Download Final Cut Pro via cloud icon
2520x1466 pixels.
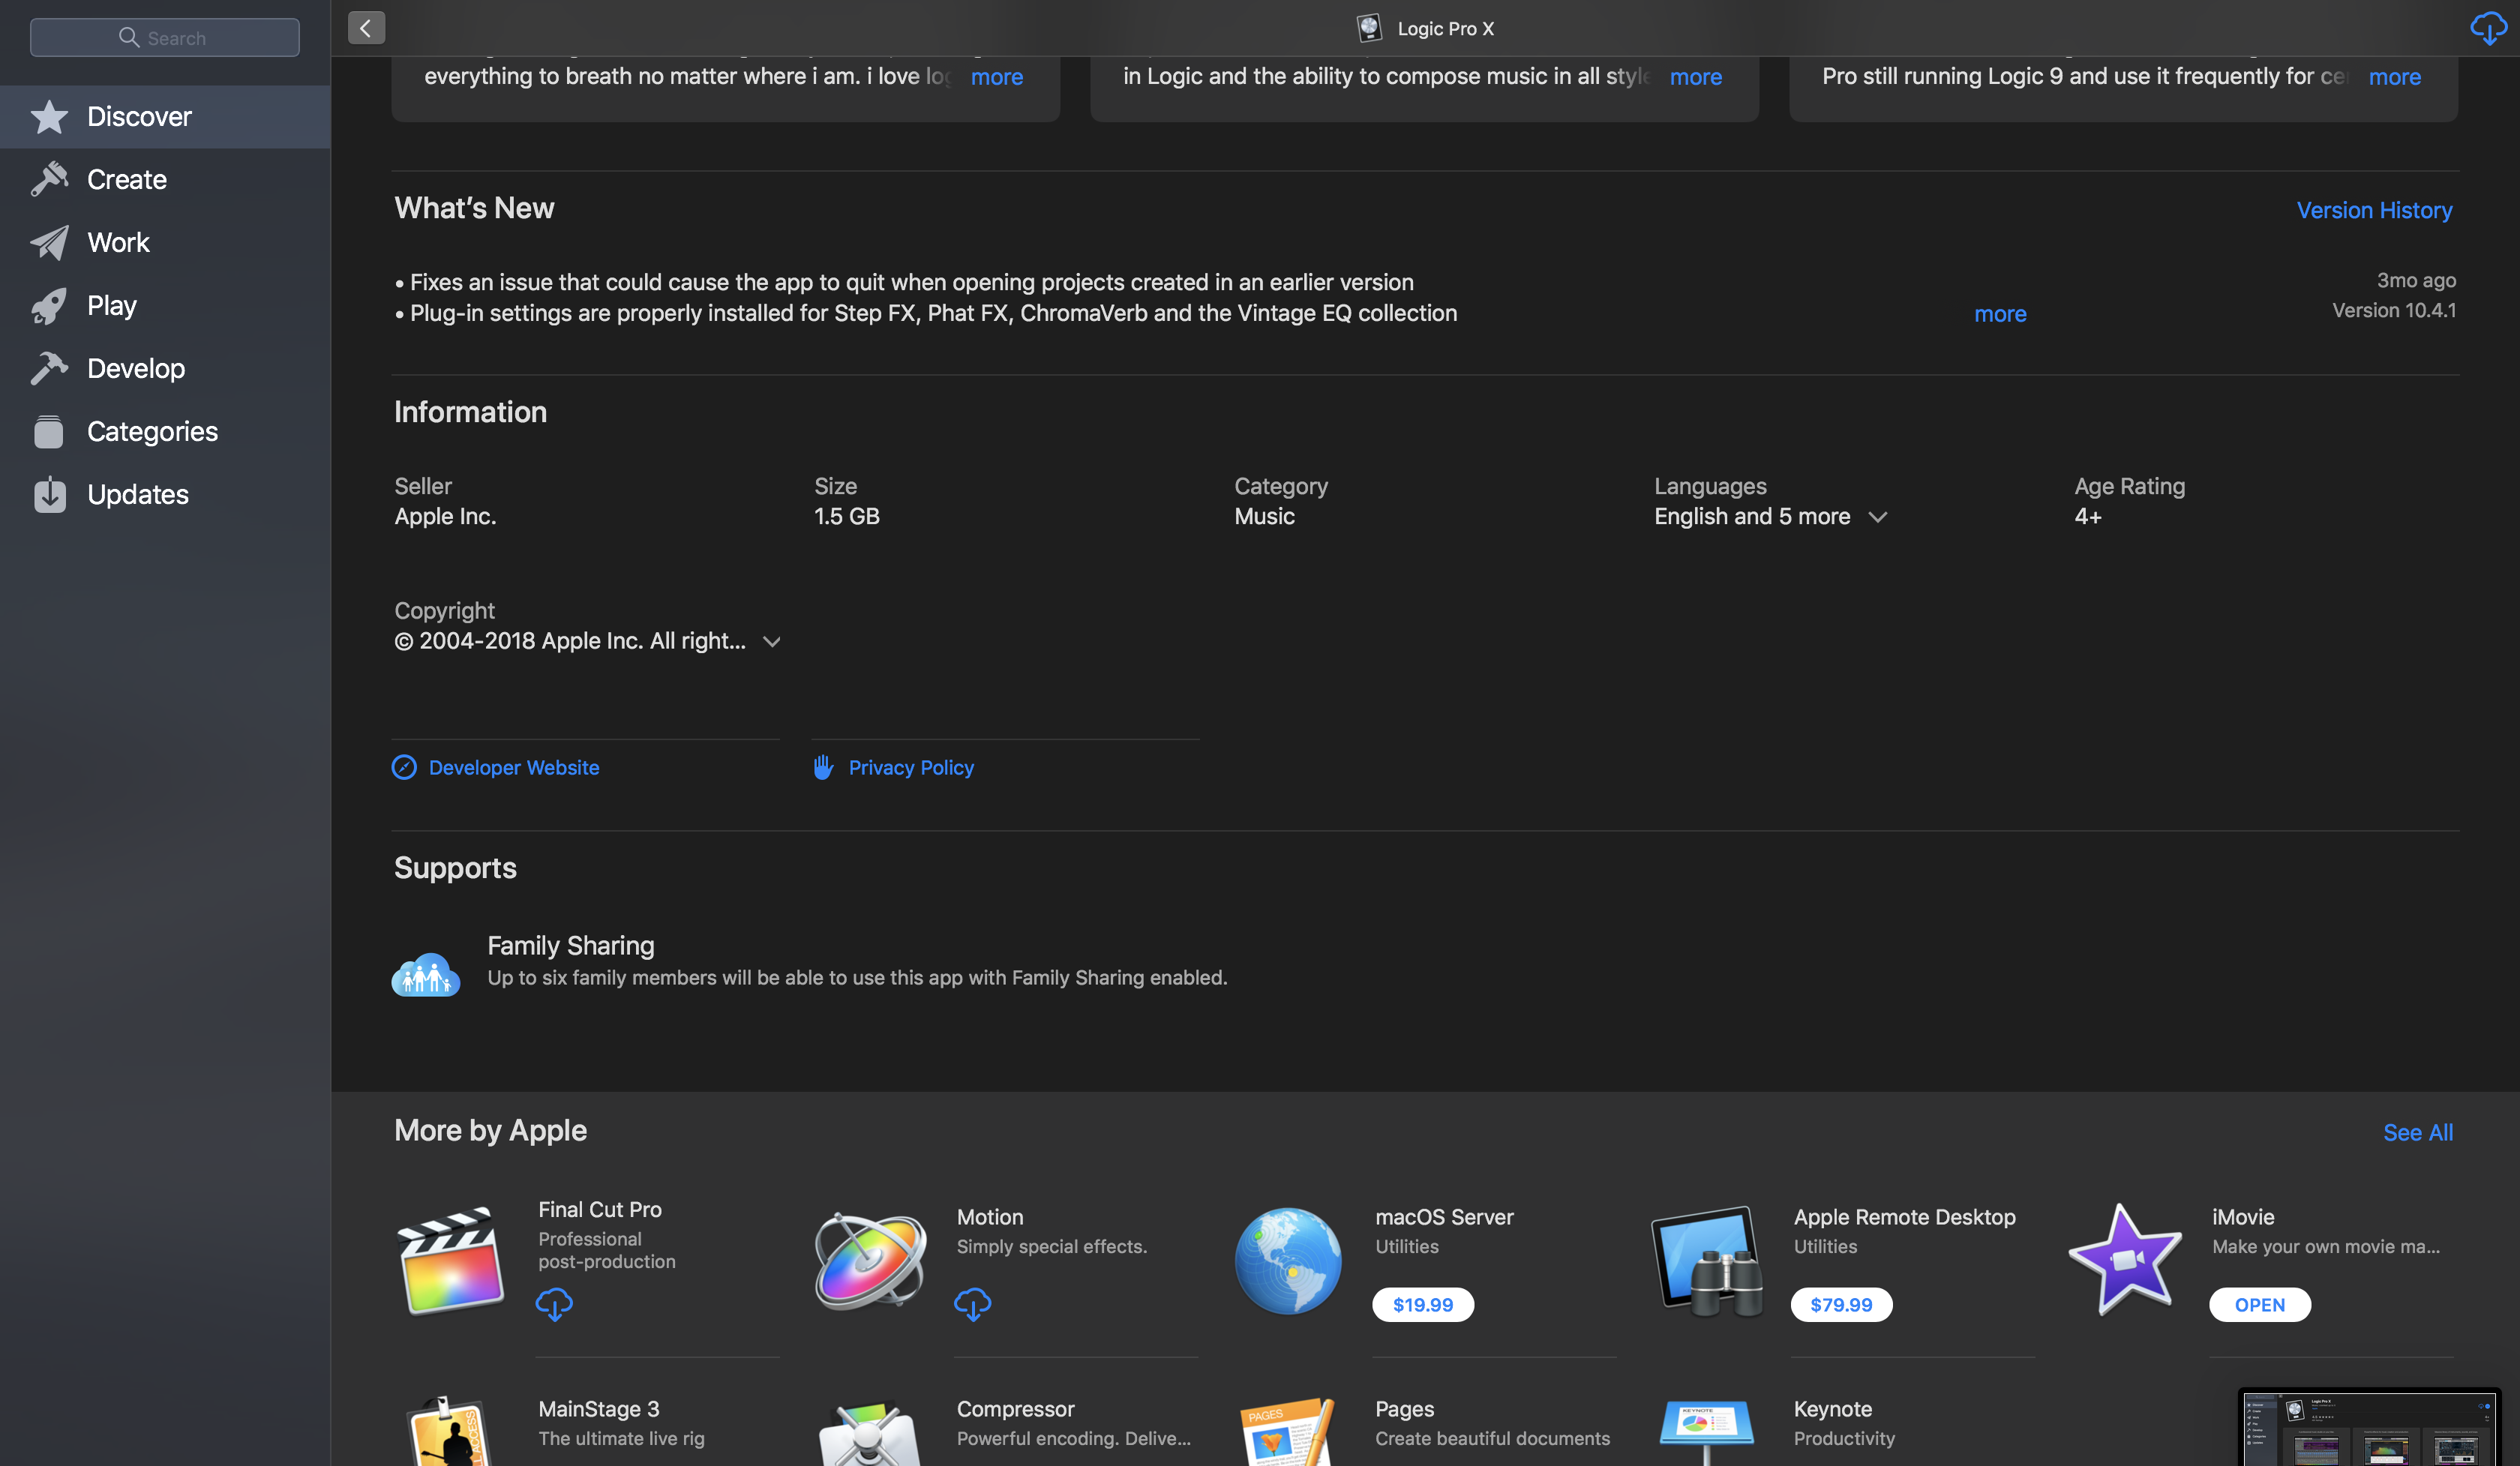coord(554,1304)
